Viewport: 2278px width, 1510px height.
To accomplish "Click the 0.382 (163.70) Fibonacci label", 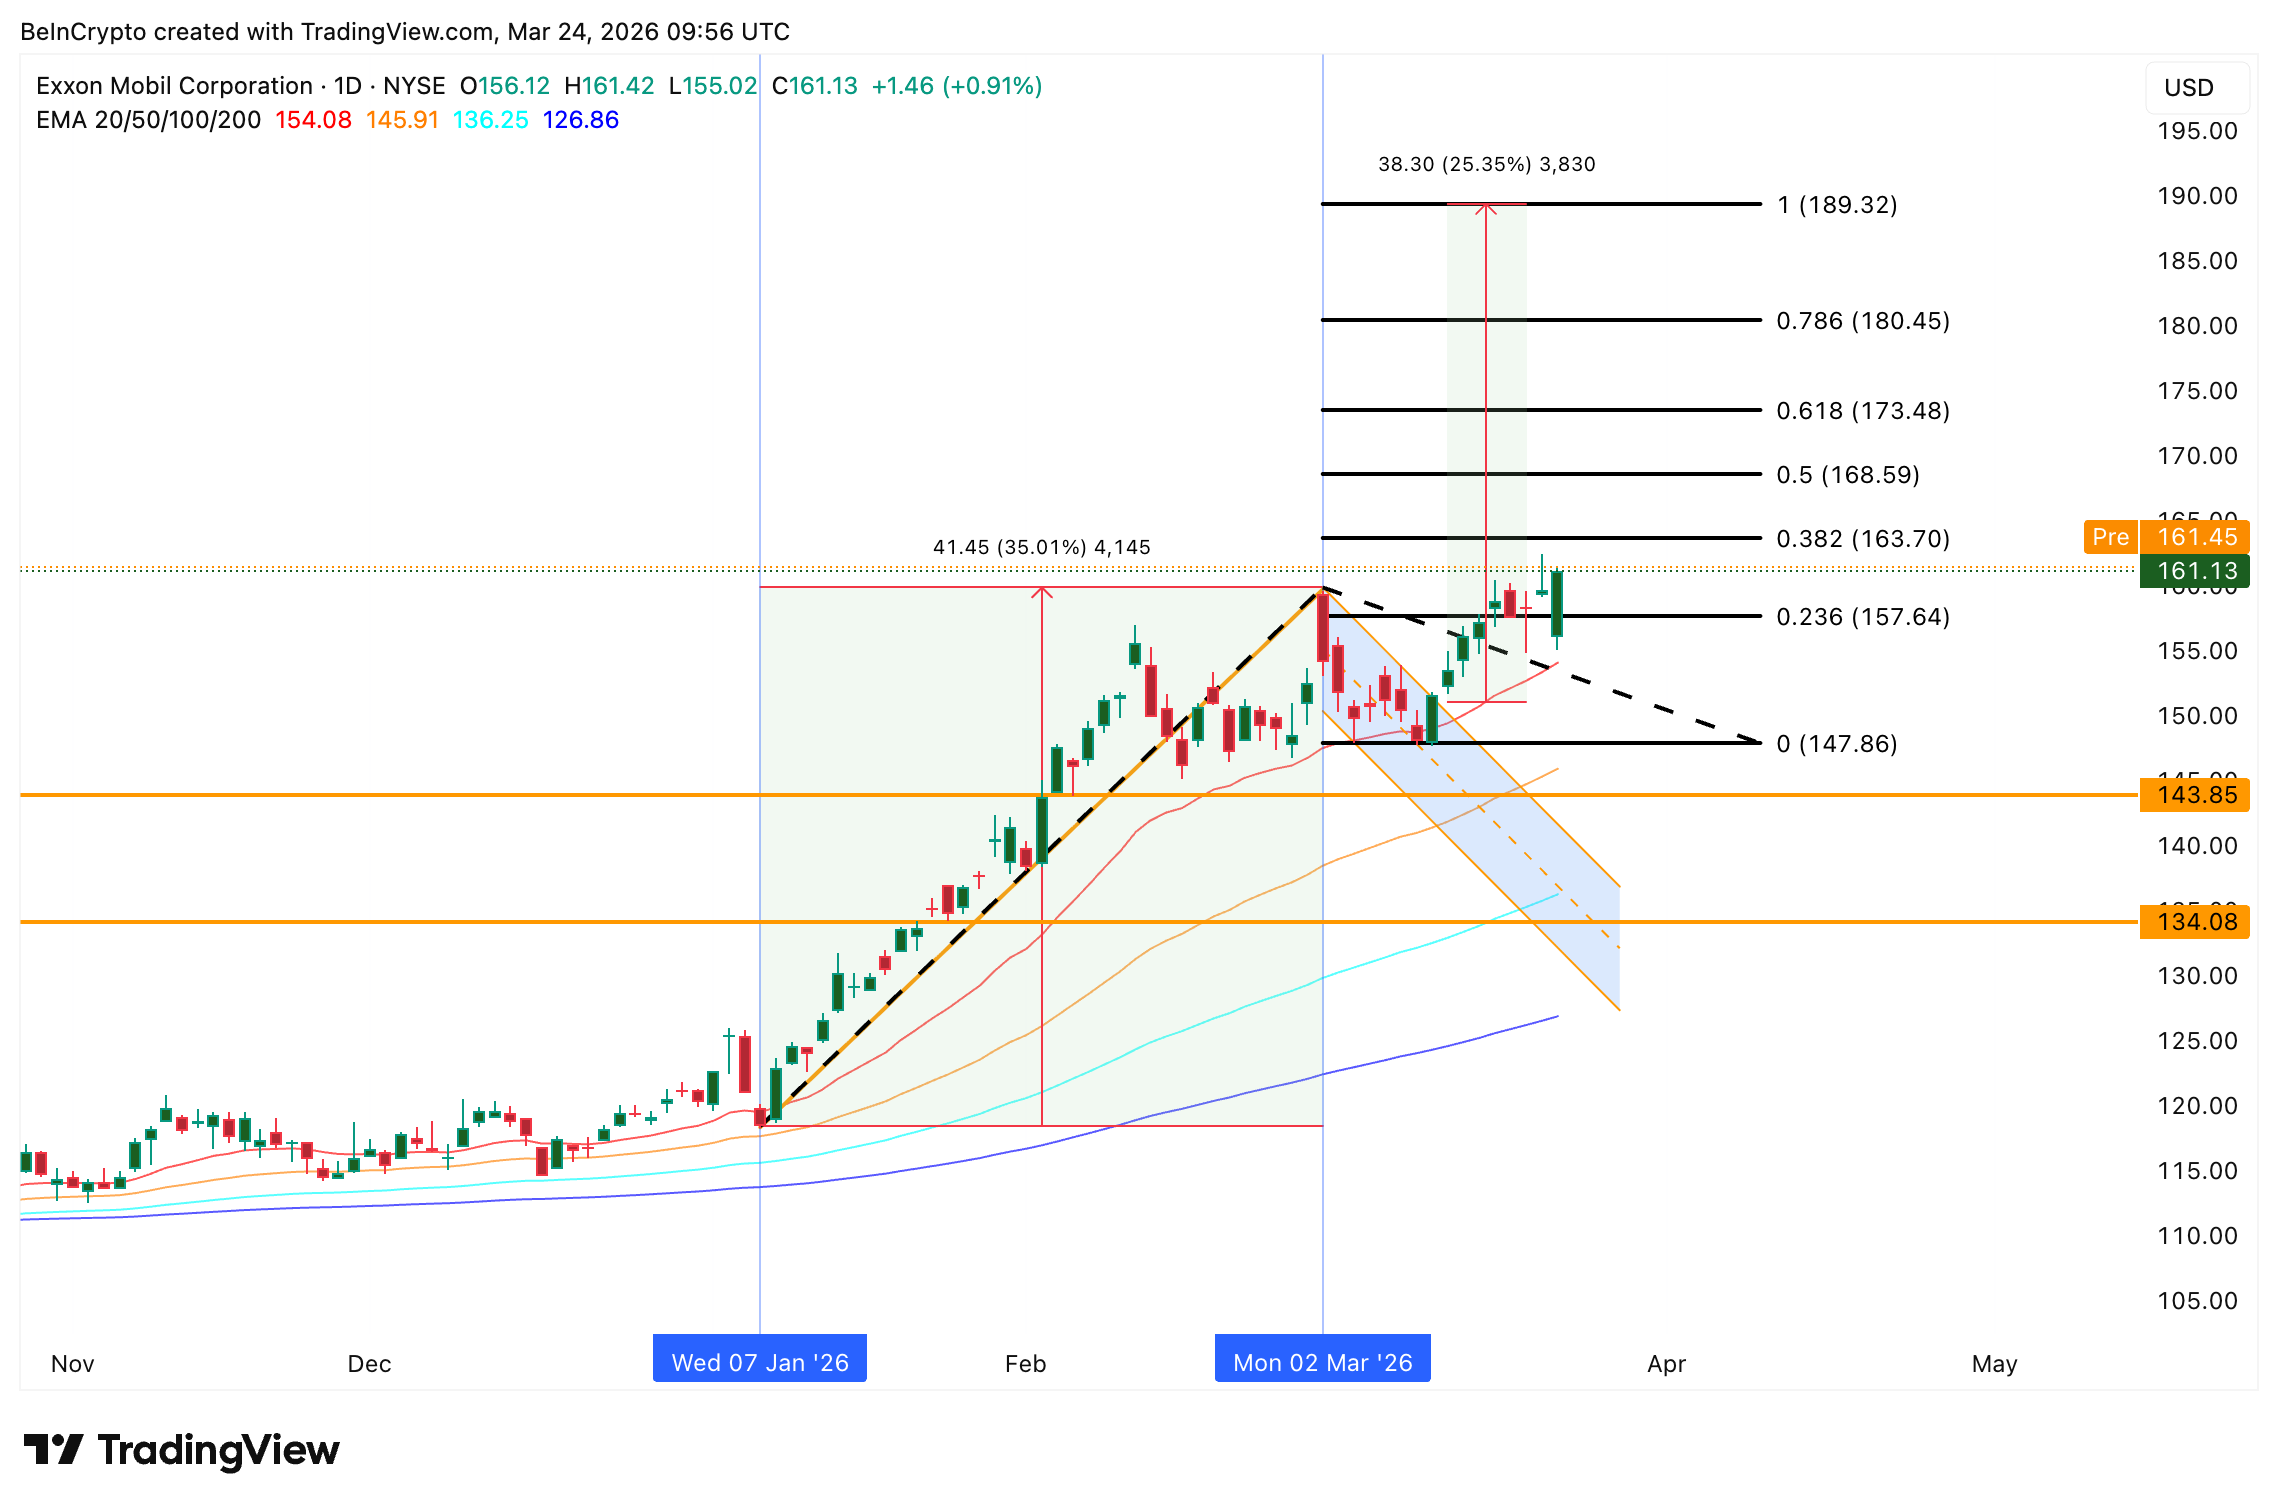I will click(x=1862, y=539).
